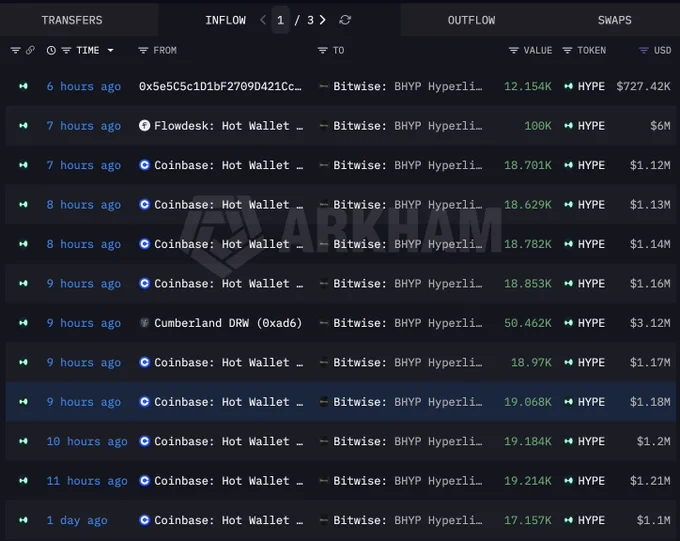Open Coinbase: Hot Wallet in $1.17M row
This screenshot has width=680, height=541.
pos(229,363)
